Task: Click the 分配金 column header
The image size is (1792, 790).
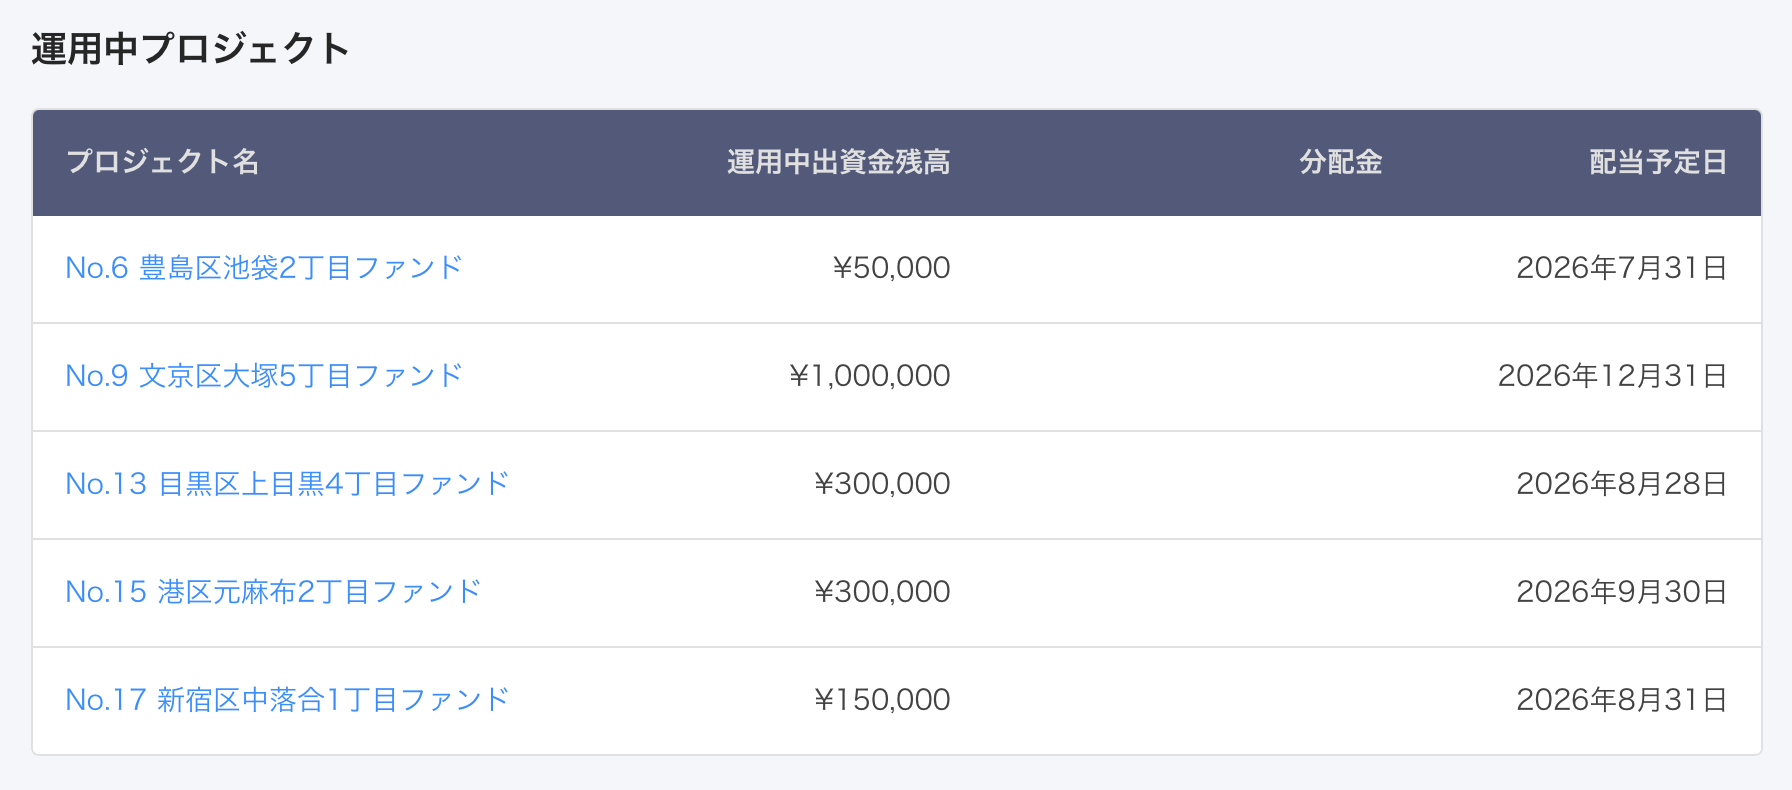Action: pos(1340,162)
